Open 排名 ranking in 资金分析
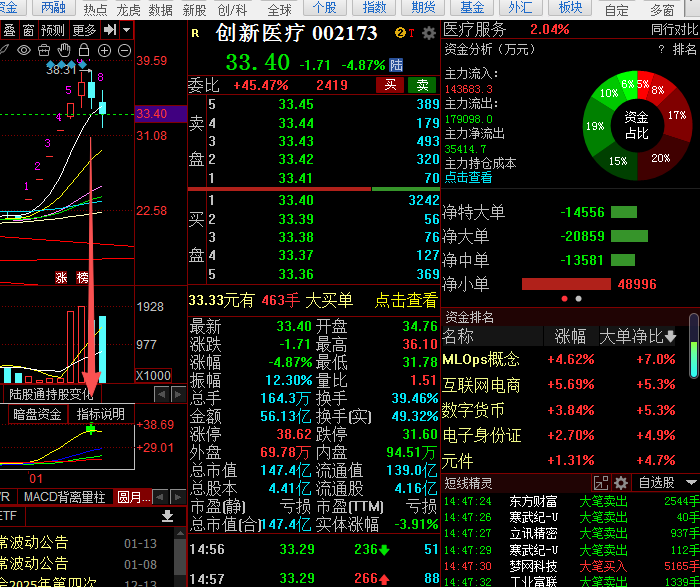 click(x=685, y=49)
